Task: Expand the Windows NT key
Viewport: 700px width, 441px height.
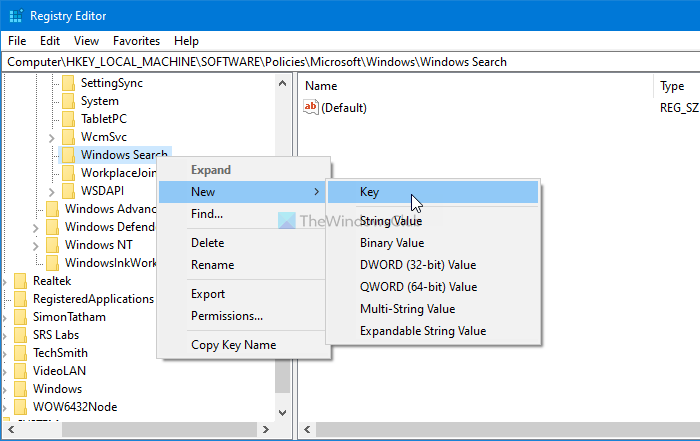Action: (x=36, y=246)
